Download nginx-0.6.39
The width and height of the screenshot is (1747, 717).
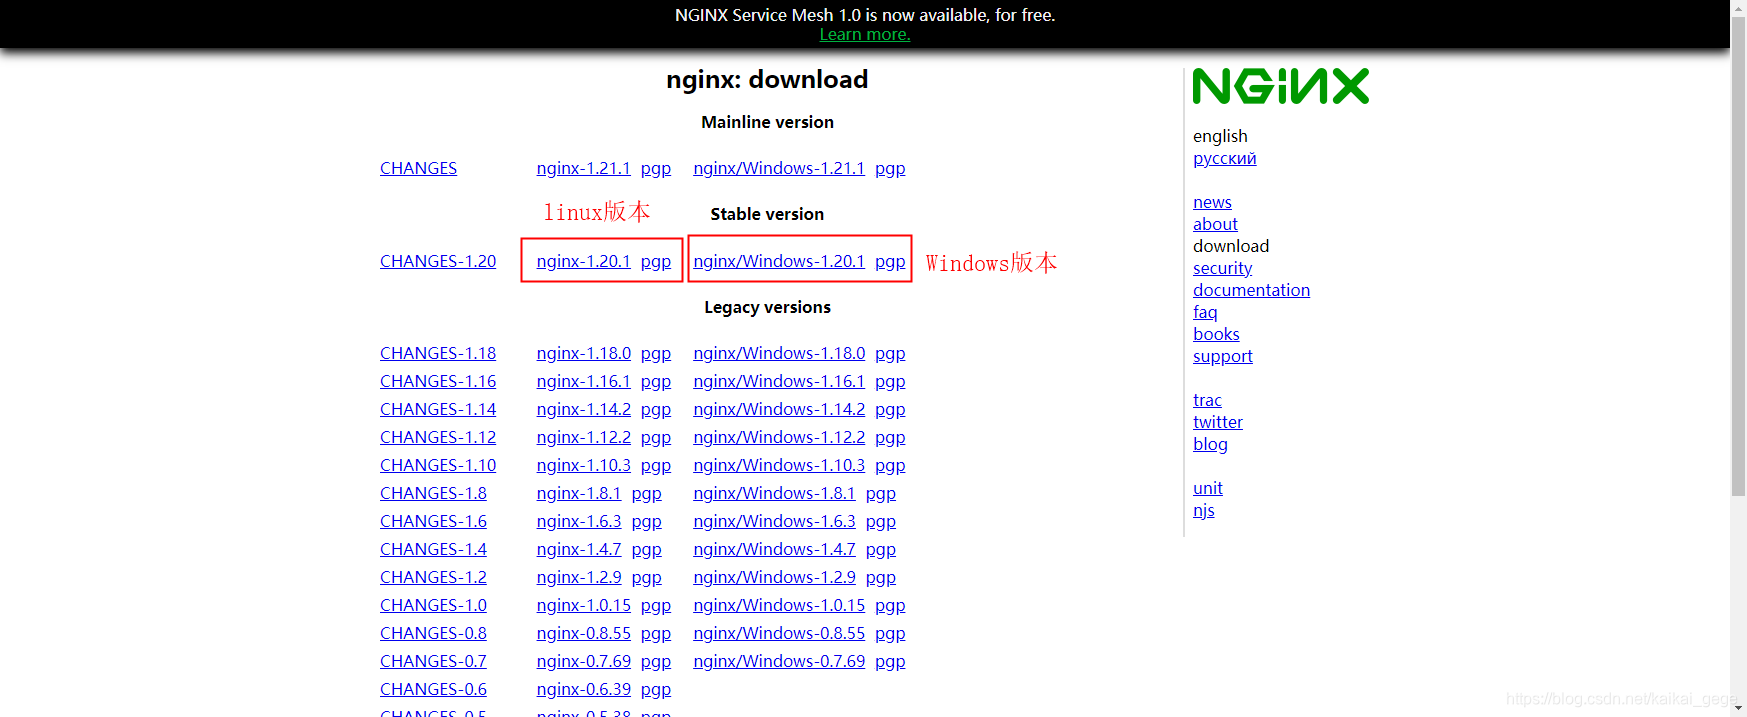583,689
